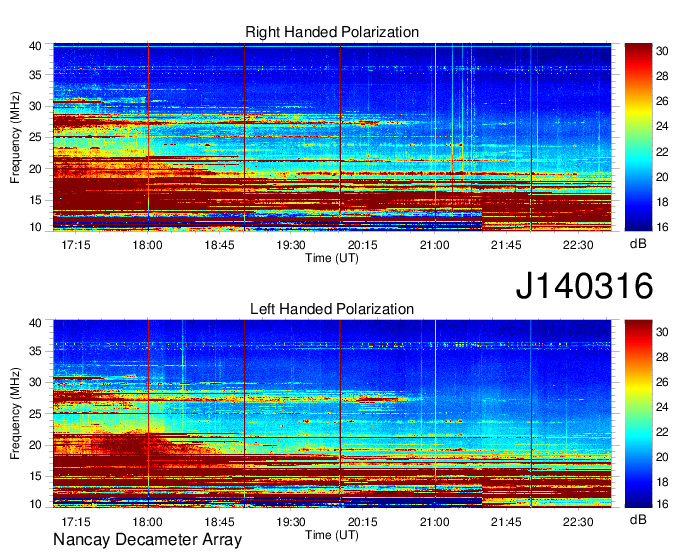Click the 25 MHz tick on top frequency axis

coord(35,137)
